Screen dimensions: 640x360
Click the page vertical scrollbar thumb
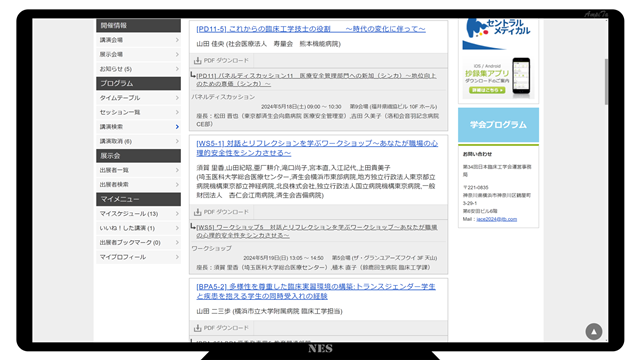point(606,82)
